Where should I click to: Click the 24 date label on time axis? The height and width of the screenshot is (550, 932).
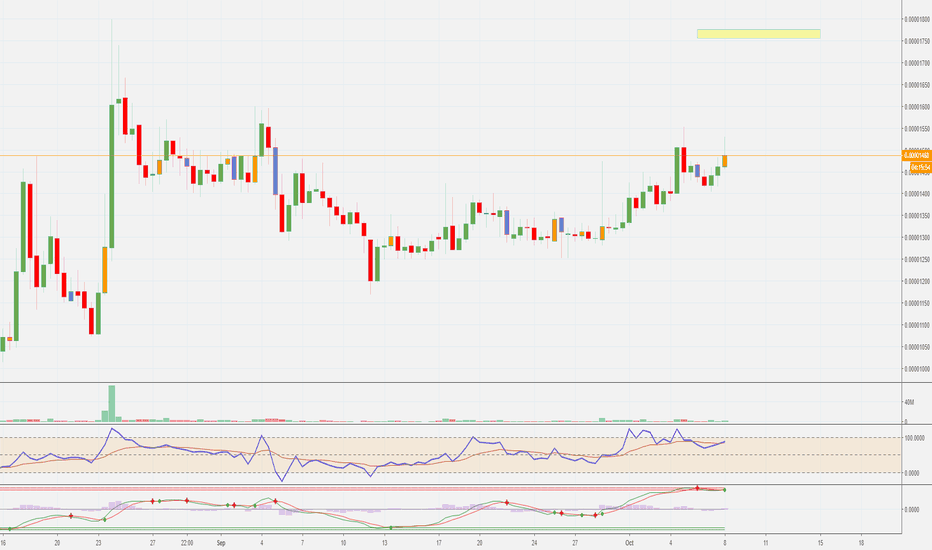534,543
